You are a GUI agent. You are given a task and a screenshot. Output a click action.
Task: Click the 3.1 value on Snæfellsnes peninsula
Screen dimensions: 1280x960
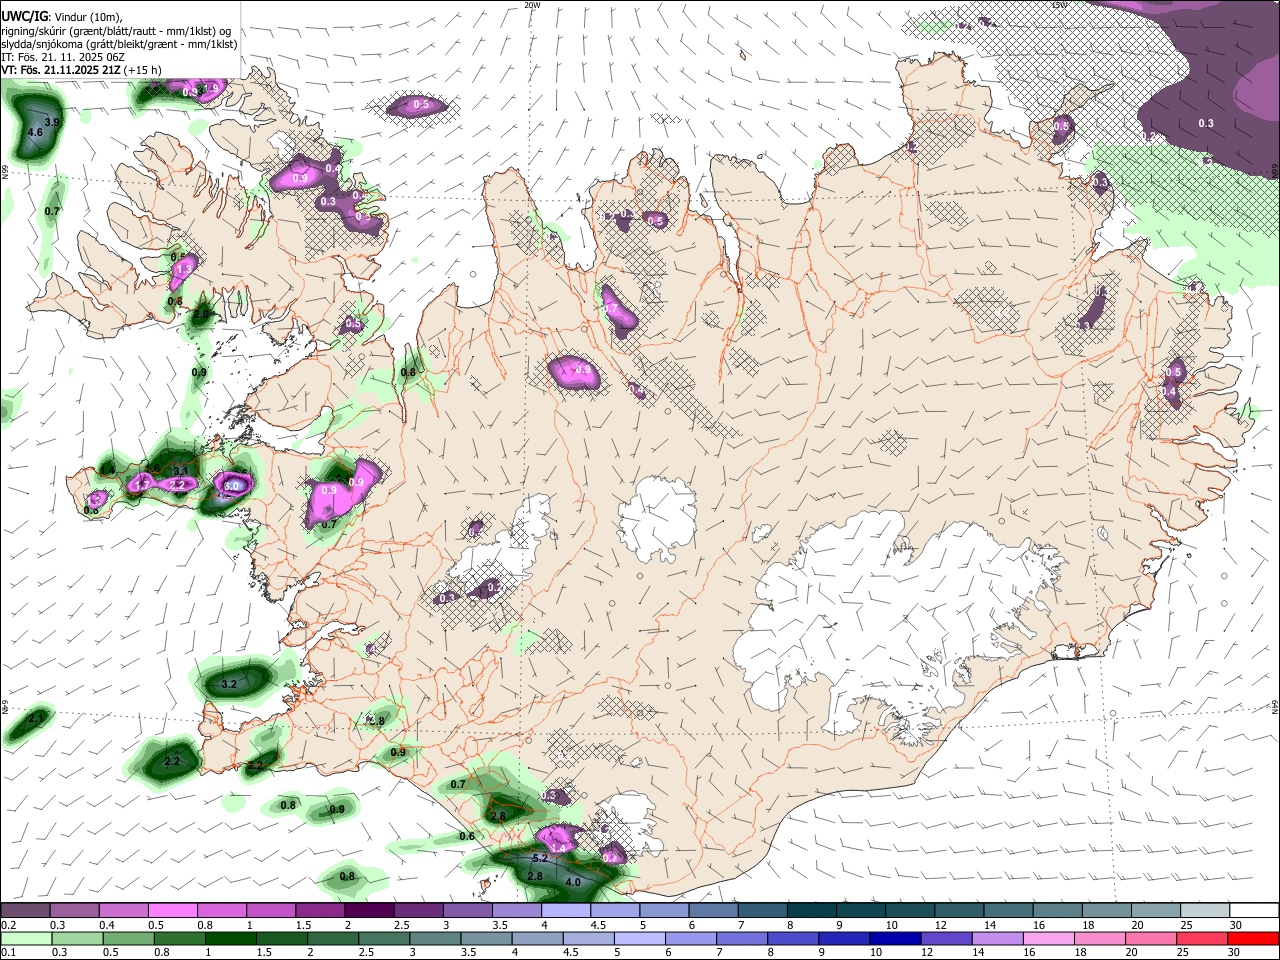180,471
